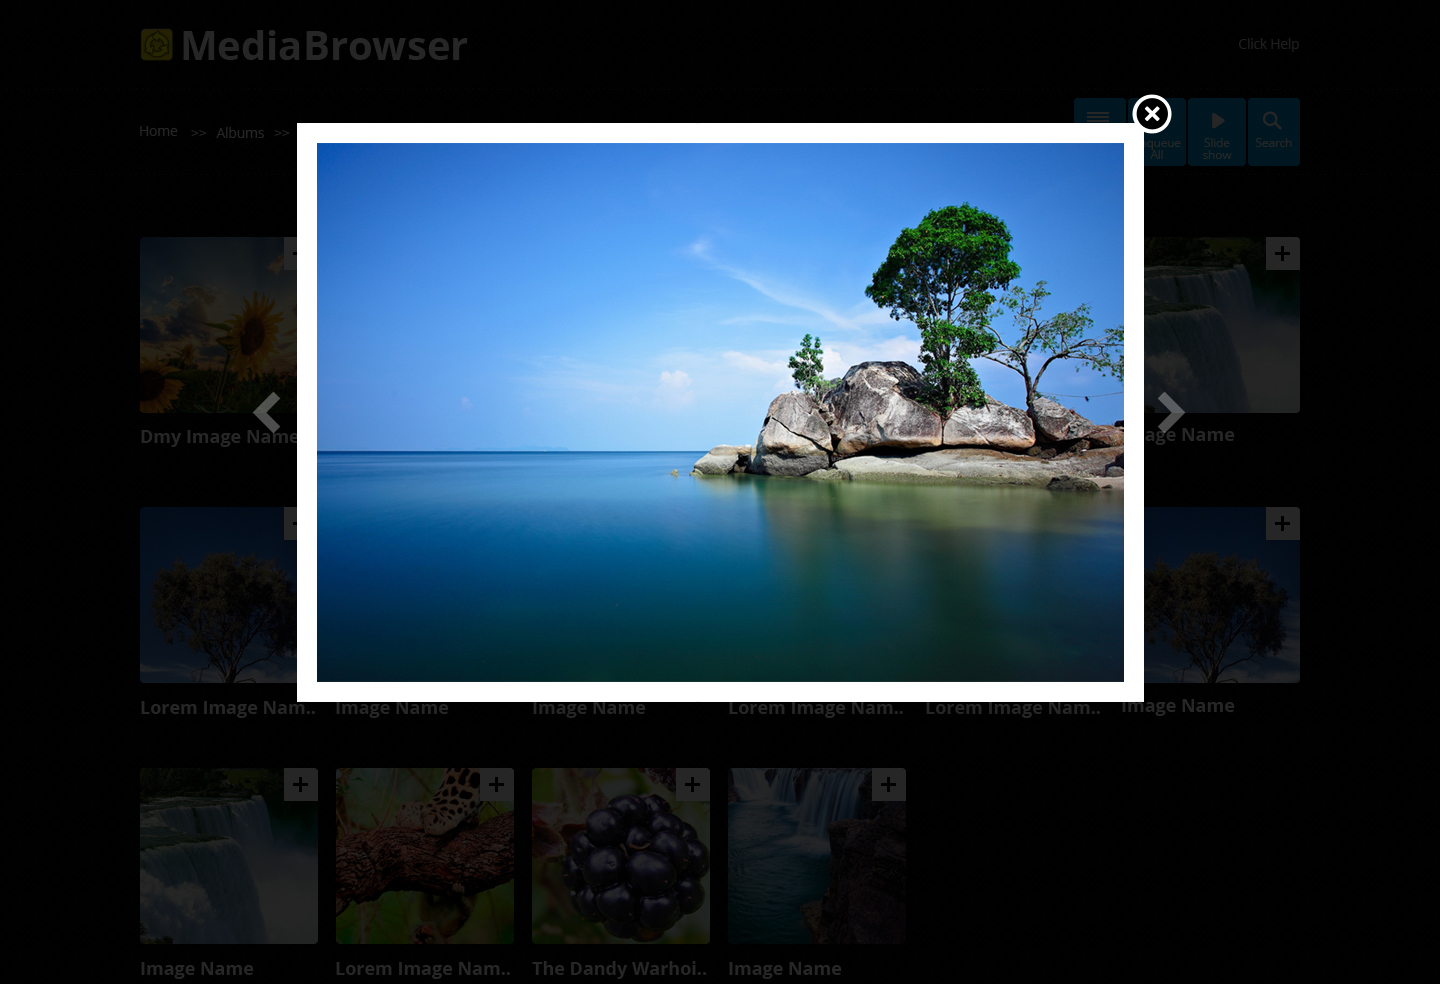Open the Albums breadcrumb link
Screen dimensions: 1440x984
(x=240, y=133)
